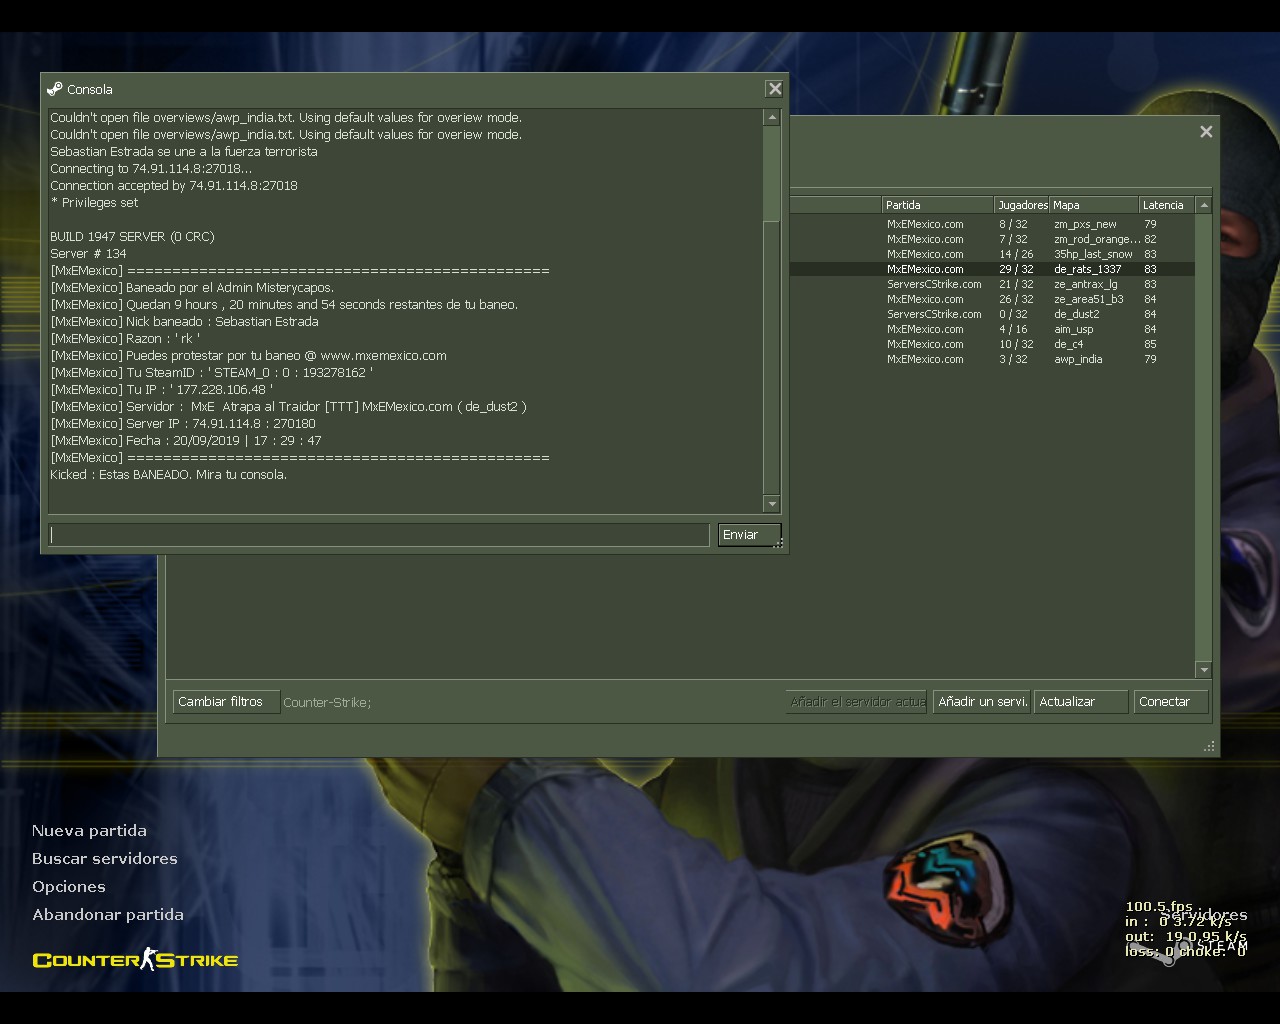Sort servers by Latencia column header
The height and width of the screenshot is (1024, 1280).
click(x=1167, y=205)
